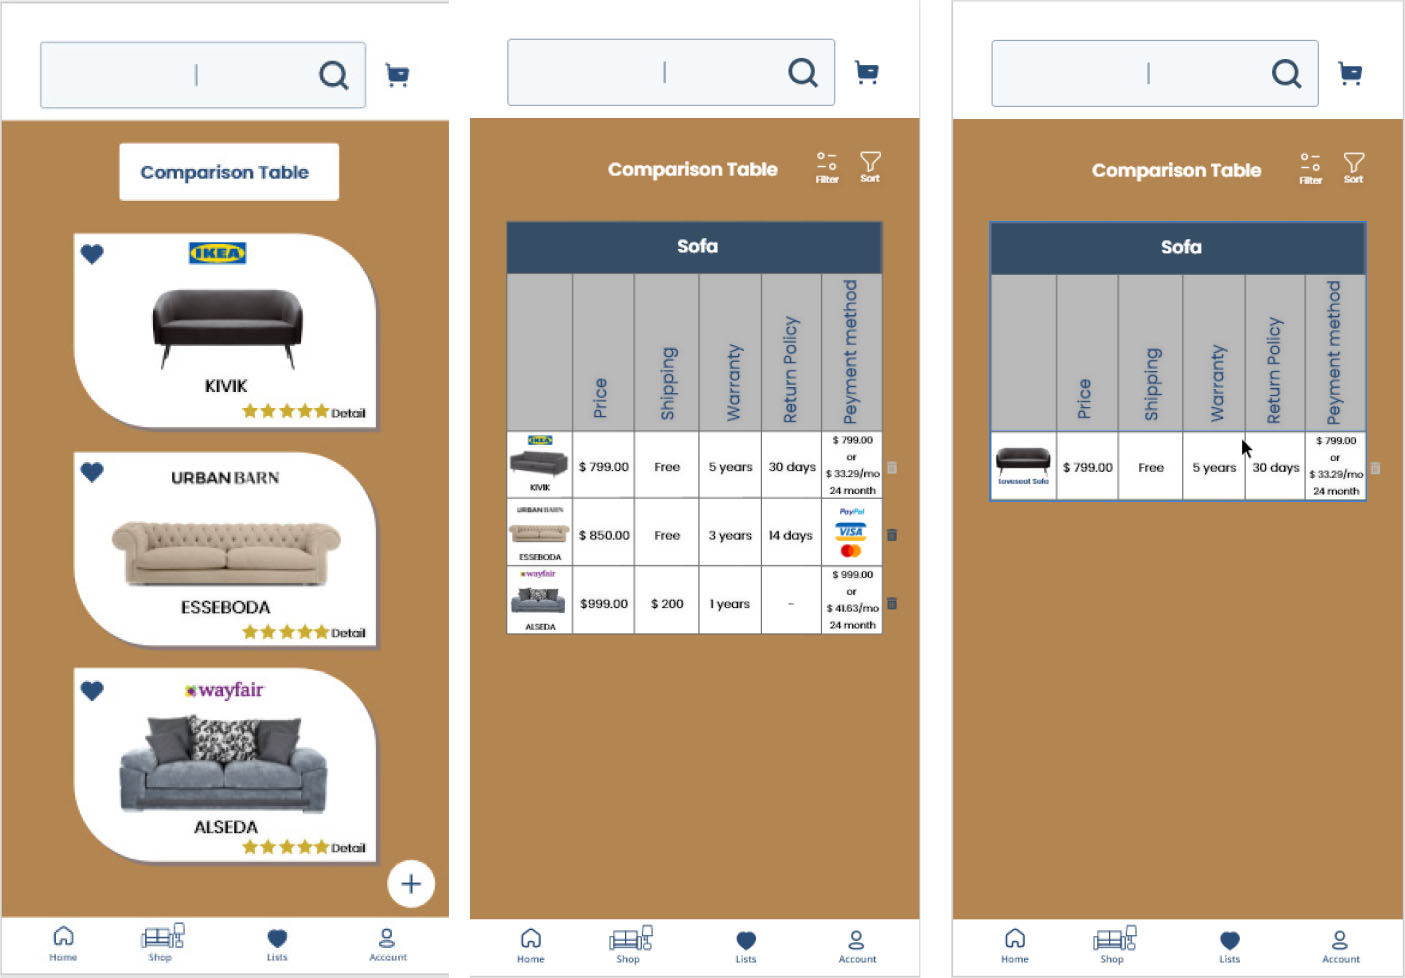This screenshot has width=1405, height=978.
Task: Remove the ALSEDA sofa row with its trash icon
Action: (x=892, y=603)
